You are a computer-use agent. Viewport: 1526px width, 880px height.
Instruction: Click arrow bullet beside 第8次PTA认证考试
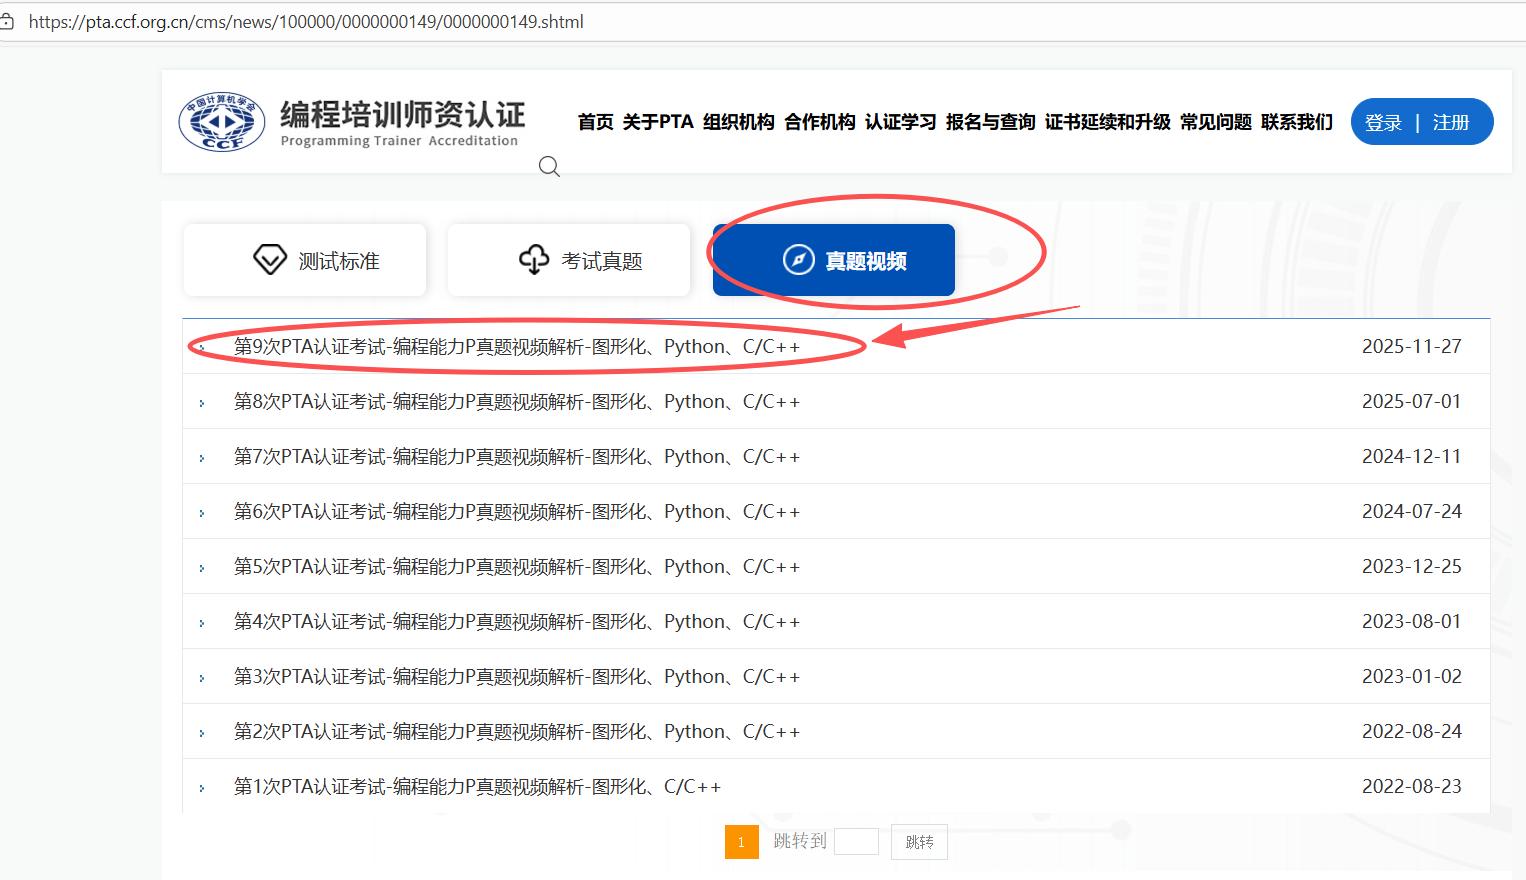(202, 403)
